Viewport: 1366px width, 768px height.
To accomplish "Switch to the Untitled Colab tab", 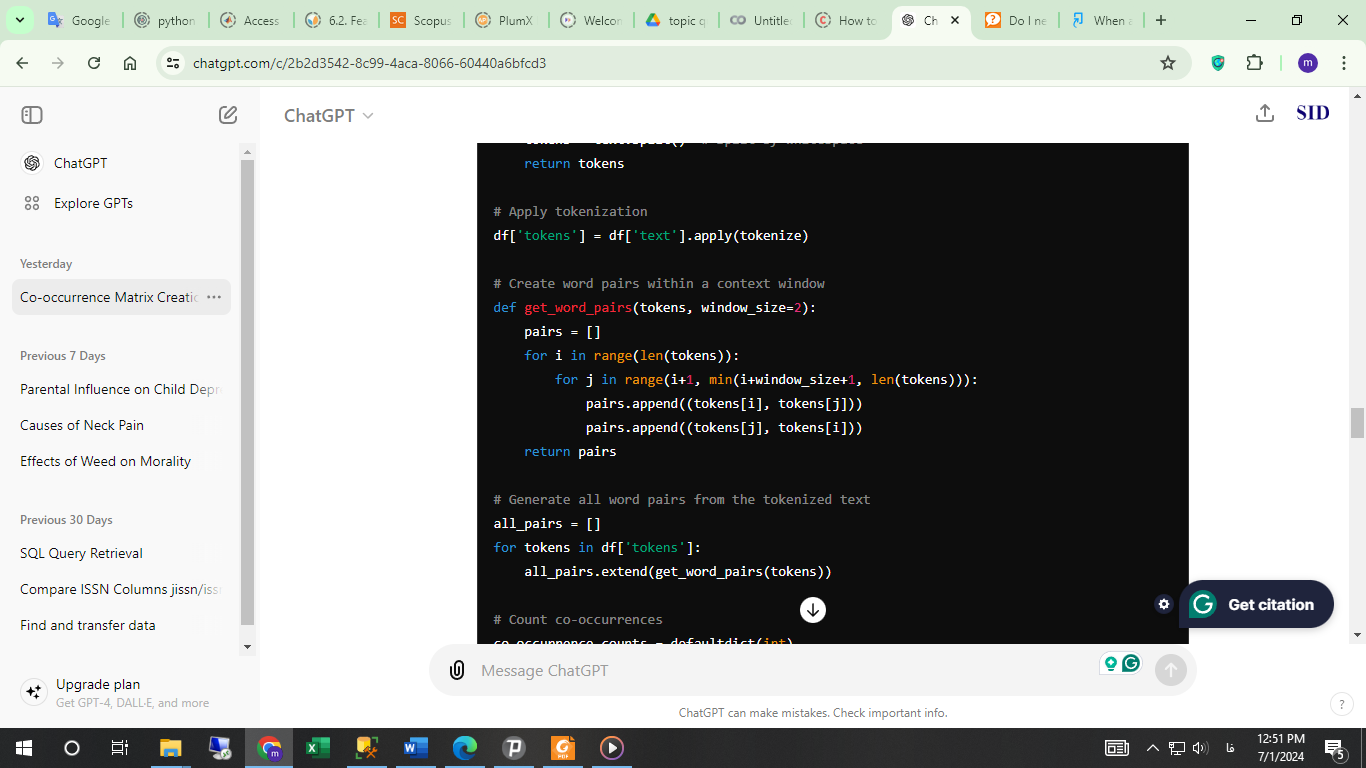I will pos(762,20).
